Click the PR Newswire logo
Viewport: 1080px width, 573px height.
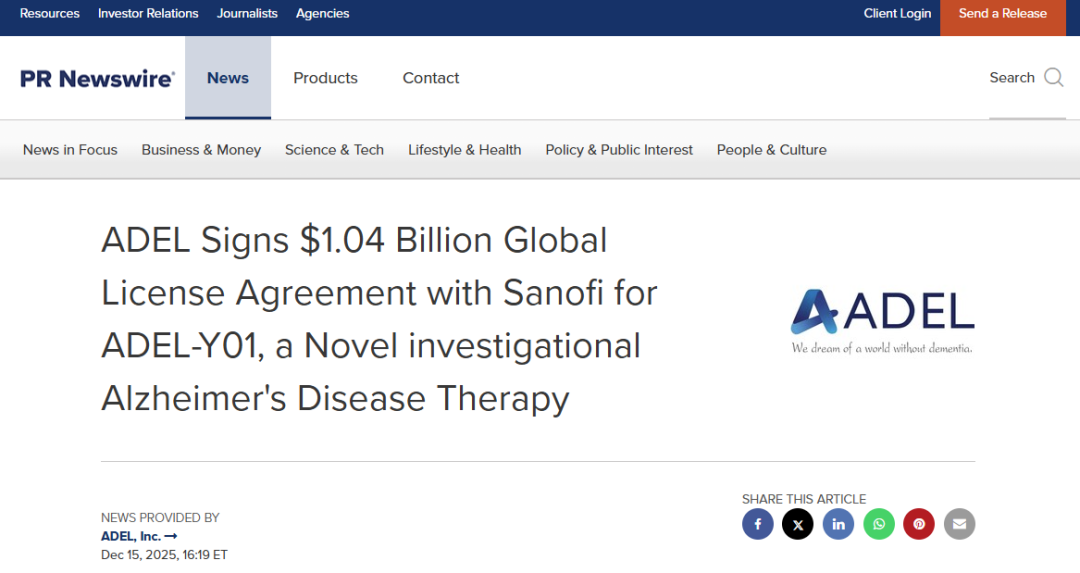click(97, 78)
